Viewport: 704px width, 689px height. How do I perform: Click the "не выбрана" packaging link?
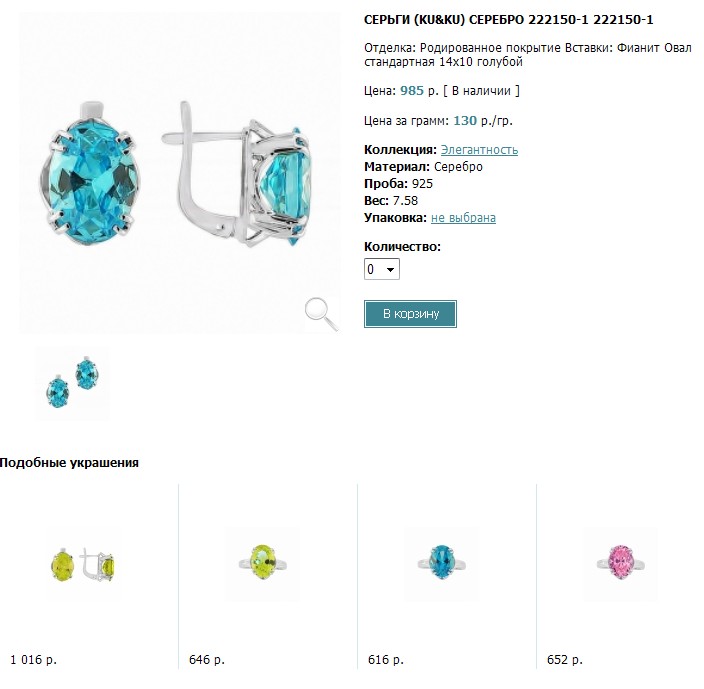463,218
